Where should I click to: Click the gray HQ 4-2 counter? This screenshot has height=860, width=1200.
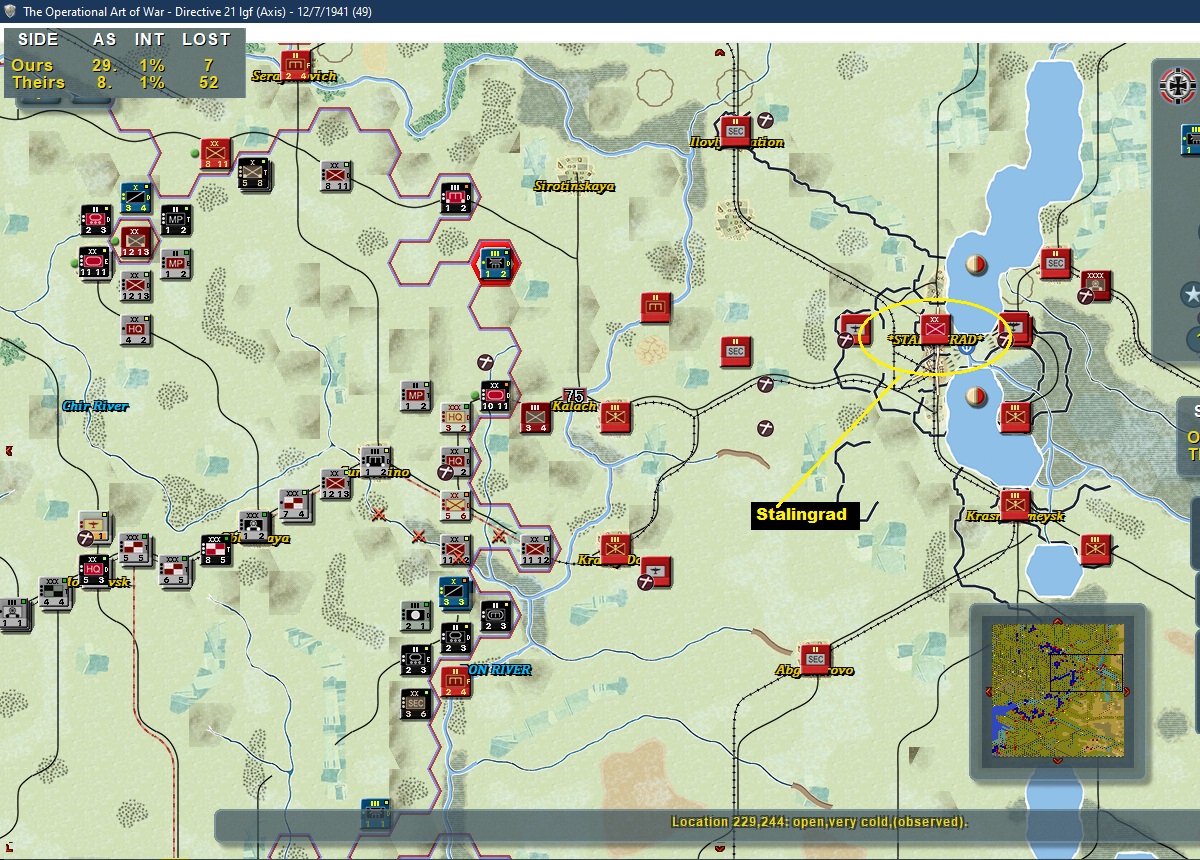(x=136, y=330)
